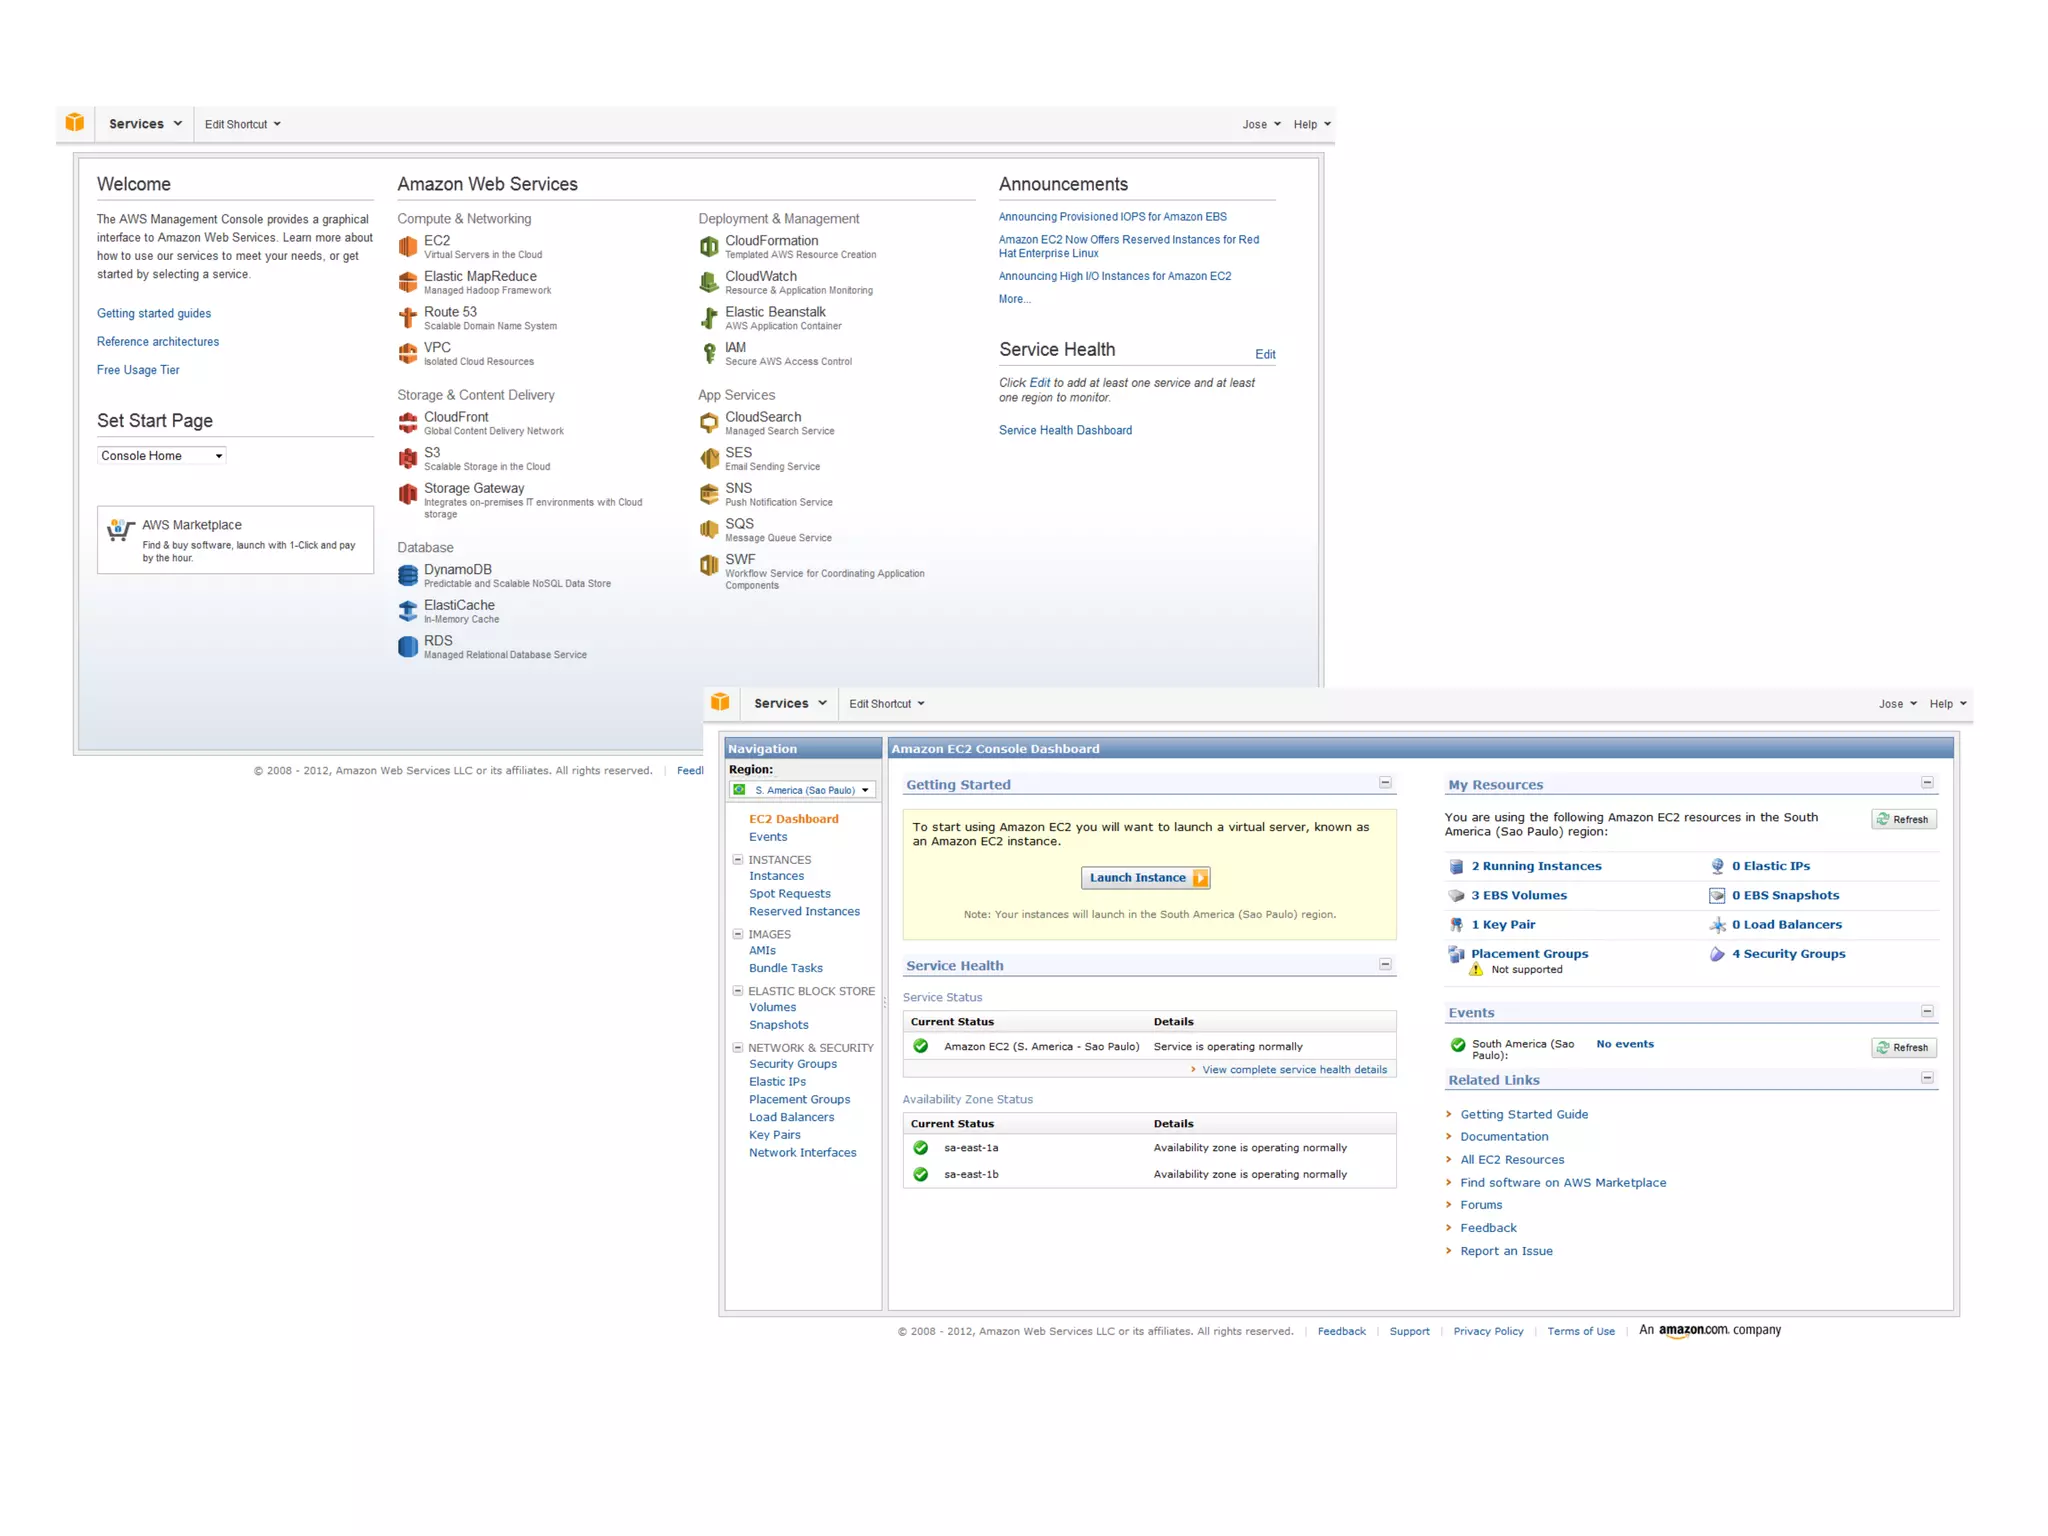
Task: Click the AWS Marketplace shopping cart icon
Action: tap(121, 530)
